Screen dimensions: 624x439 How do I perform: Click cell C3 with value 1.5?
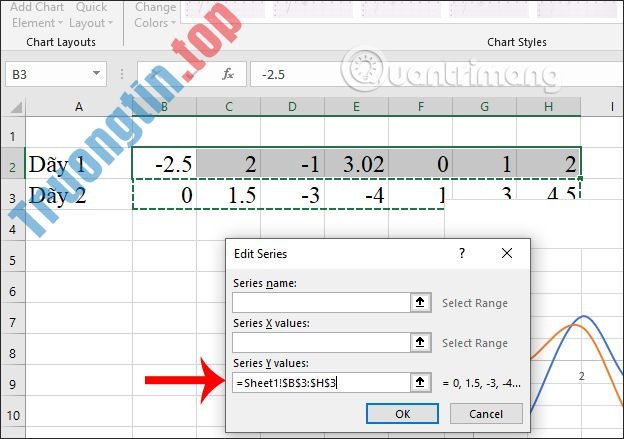tap(228, 195)
